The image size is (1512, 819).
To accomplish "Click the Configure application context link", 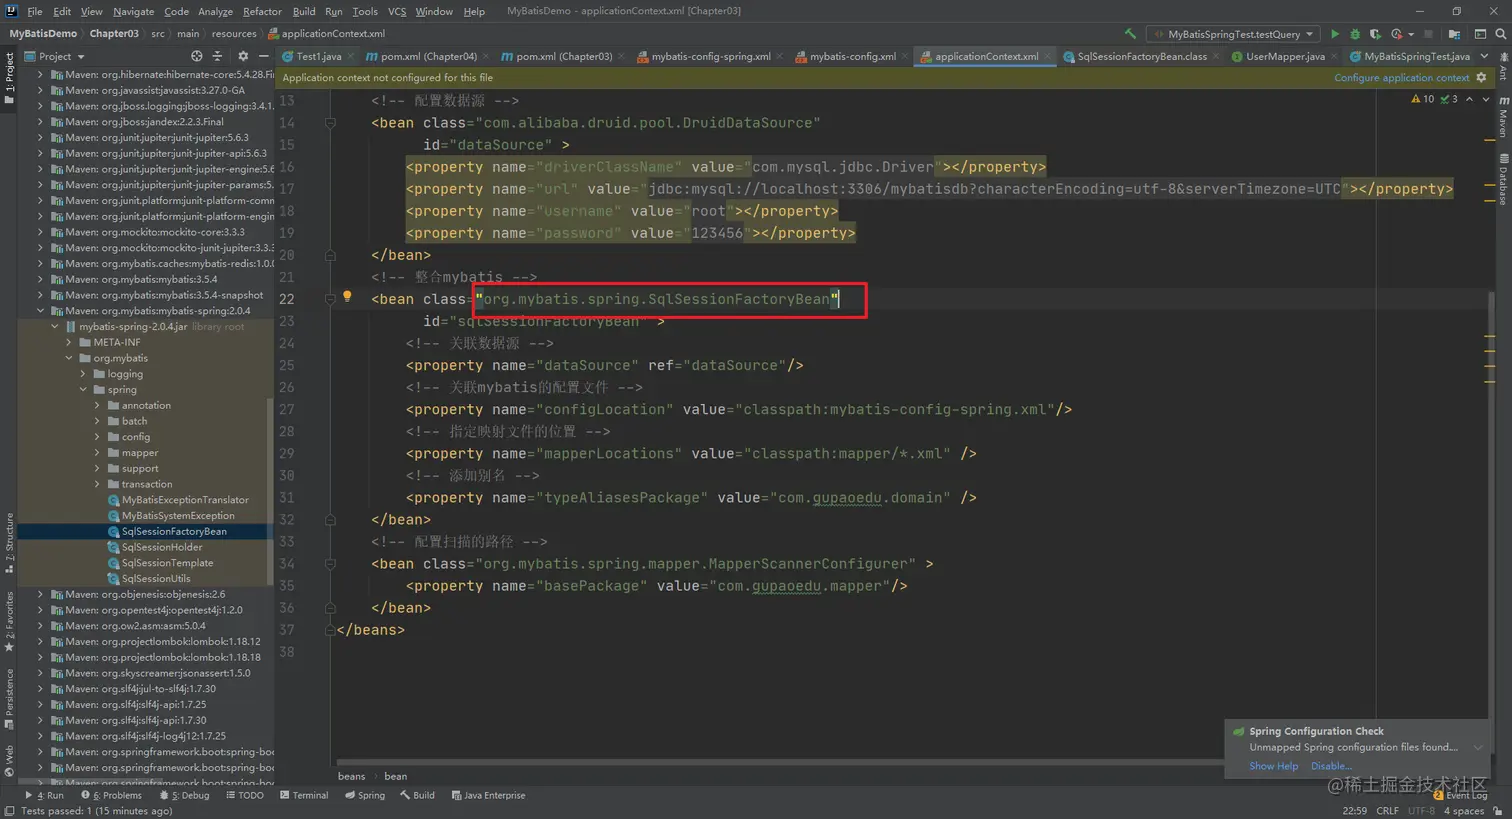I will [1402, 77].
